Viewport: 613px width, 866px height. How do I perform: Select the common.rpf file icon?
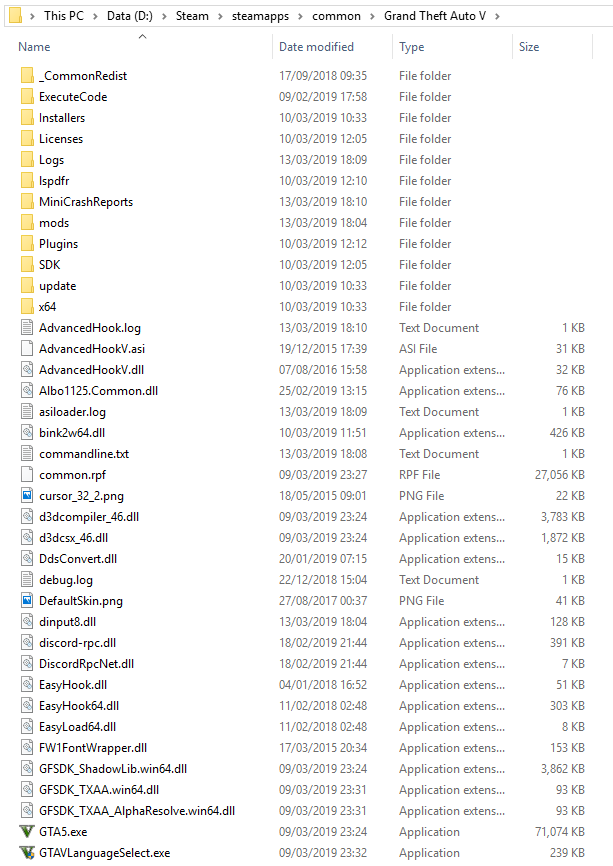(27, 474)
